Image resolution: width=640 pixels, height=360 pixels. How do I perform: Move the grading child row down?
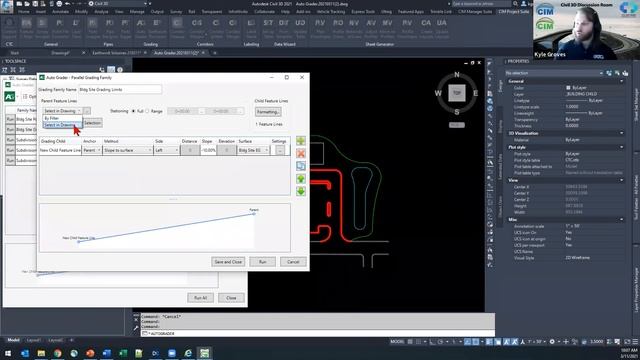click(301, 191)
